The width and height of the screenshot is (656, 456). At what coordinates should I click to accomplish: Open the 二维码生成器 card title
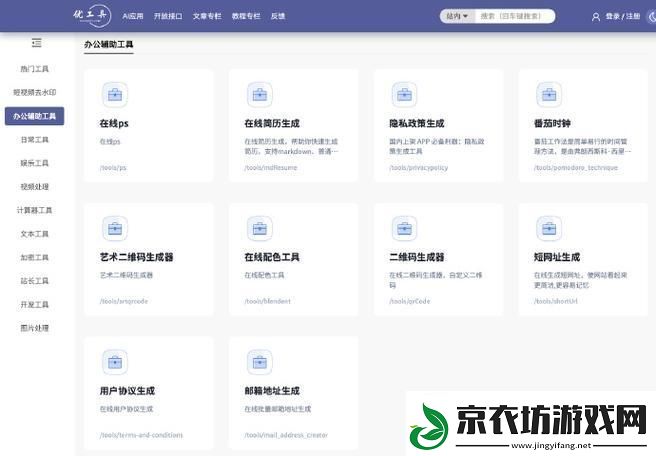tap(417, 257)
